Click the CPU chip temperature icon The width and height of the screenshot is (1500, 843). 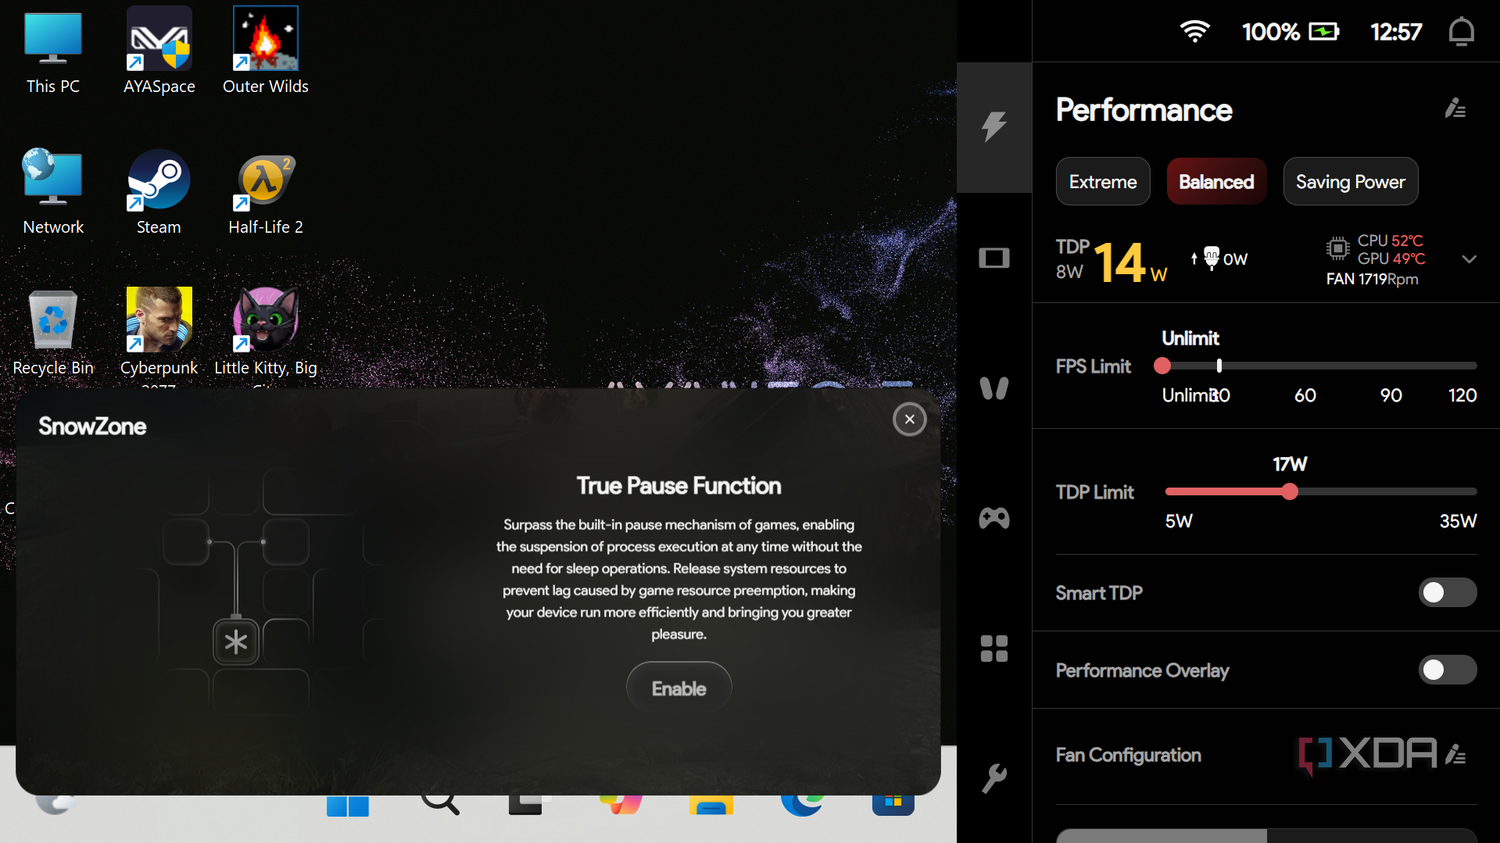tap(1337, 248)
